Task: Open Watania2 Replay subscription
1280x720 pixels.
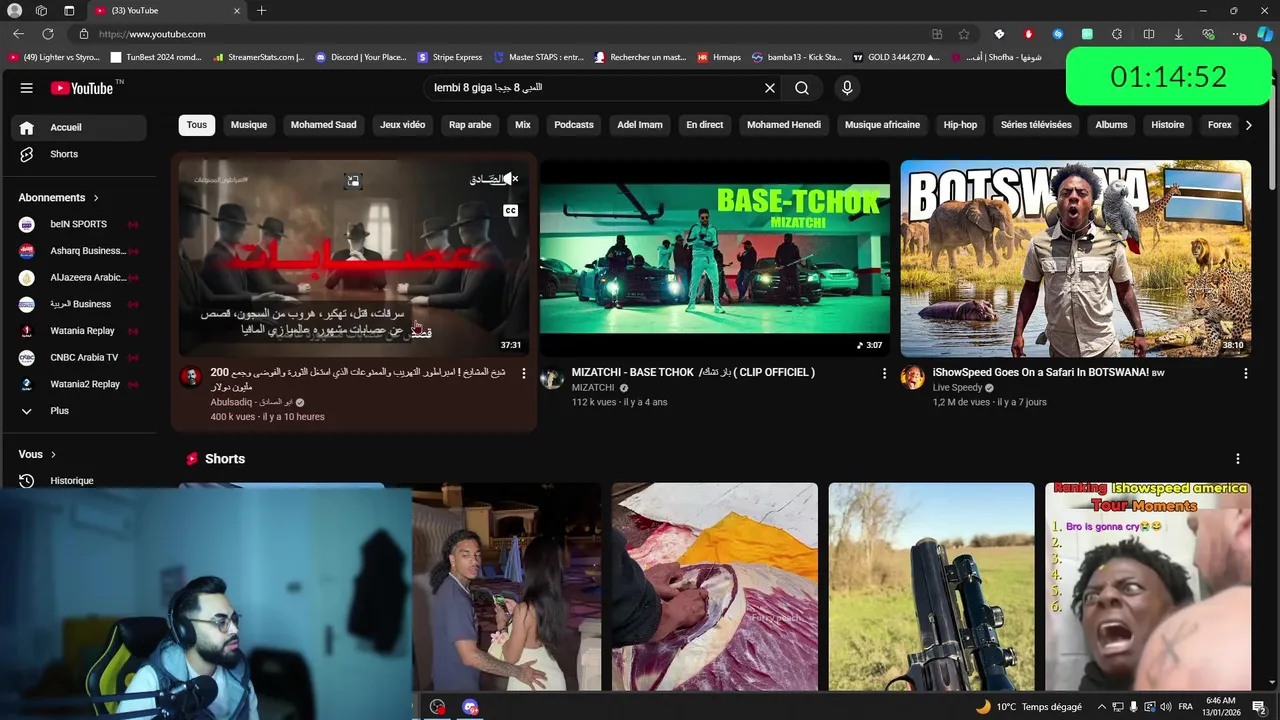Action: [x=79, y=384]
